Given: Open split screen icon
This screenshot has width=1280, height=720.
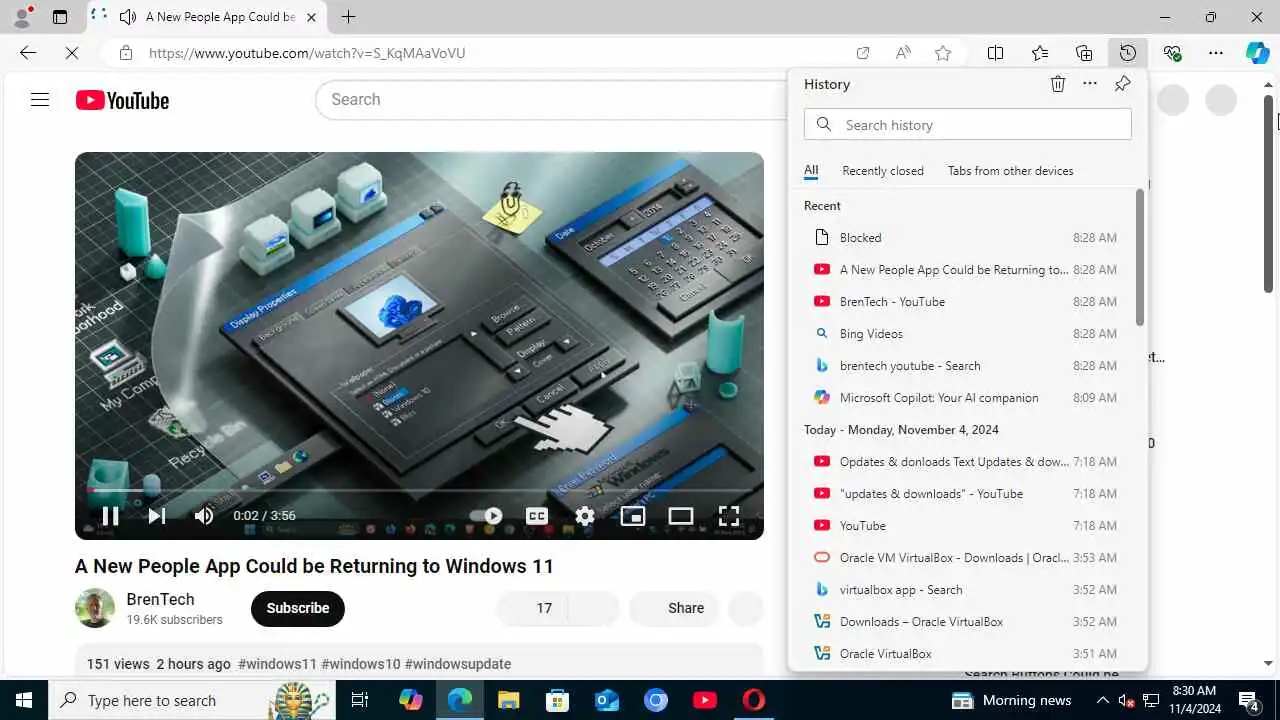Looking at the screenshot, I should point(995,53).
